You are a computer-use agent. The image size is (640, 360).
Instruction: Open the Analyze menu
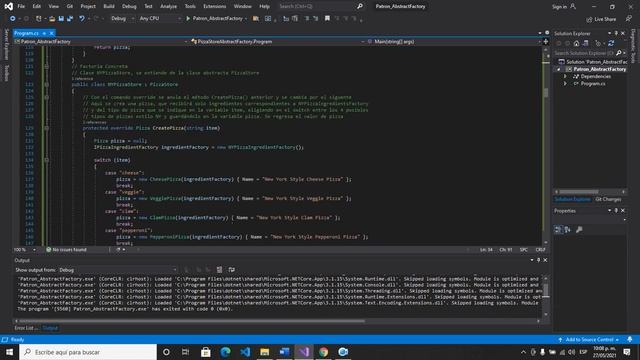pyautogui.click(x=168, y=7)
